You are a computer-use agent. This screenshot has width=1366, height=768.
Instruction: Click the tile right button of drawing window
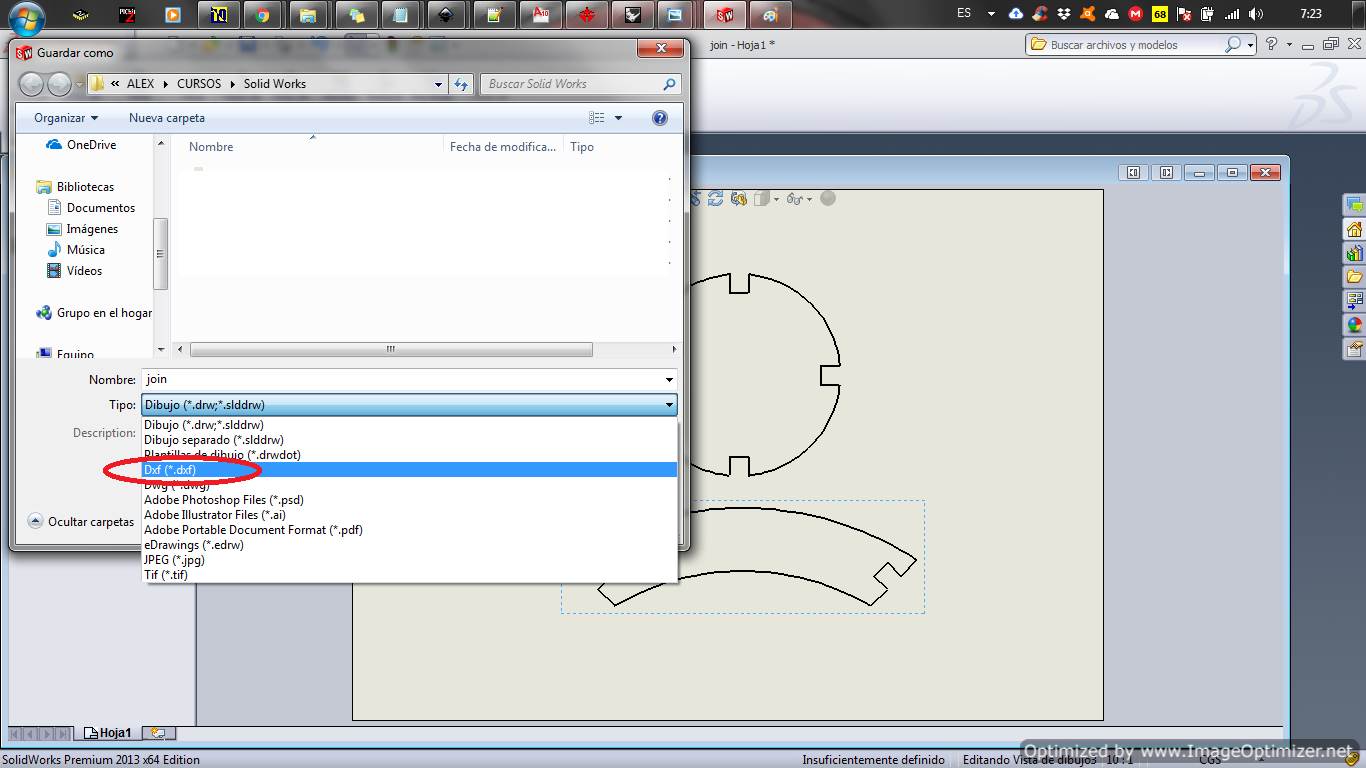click(x=1166, y=172)
